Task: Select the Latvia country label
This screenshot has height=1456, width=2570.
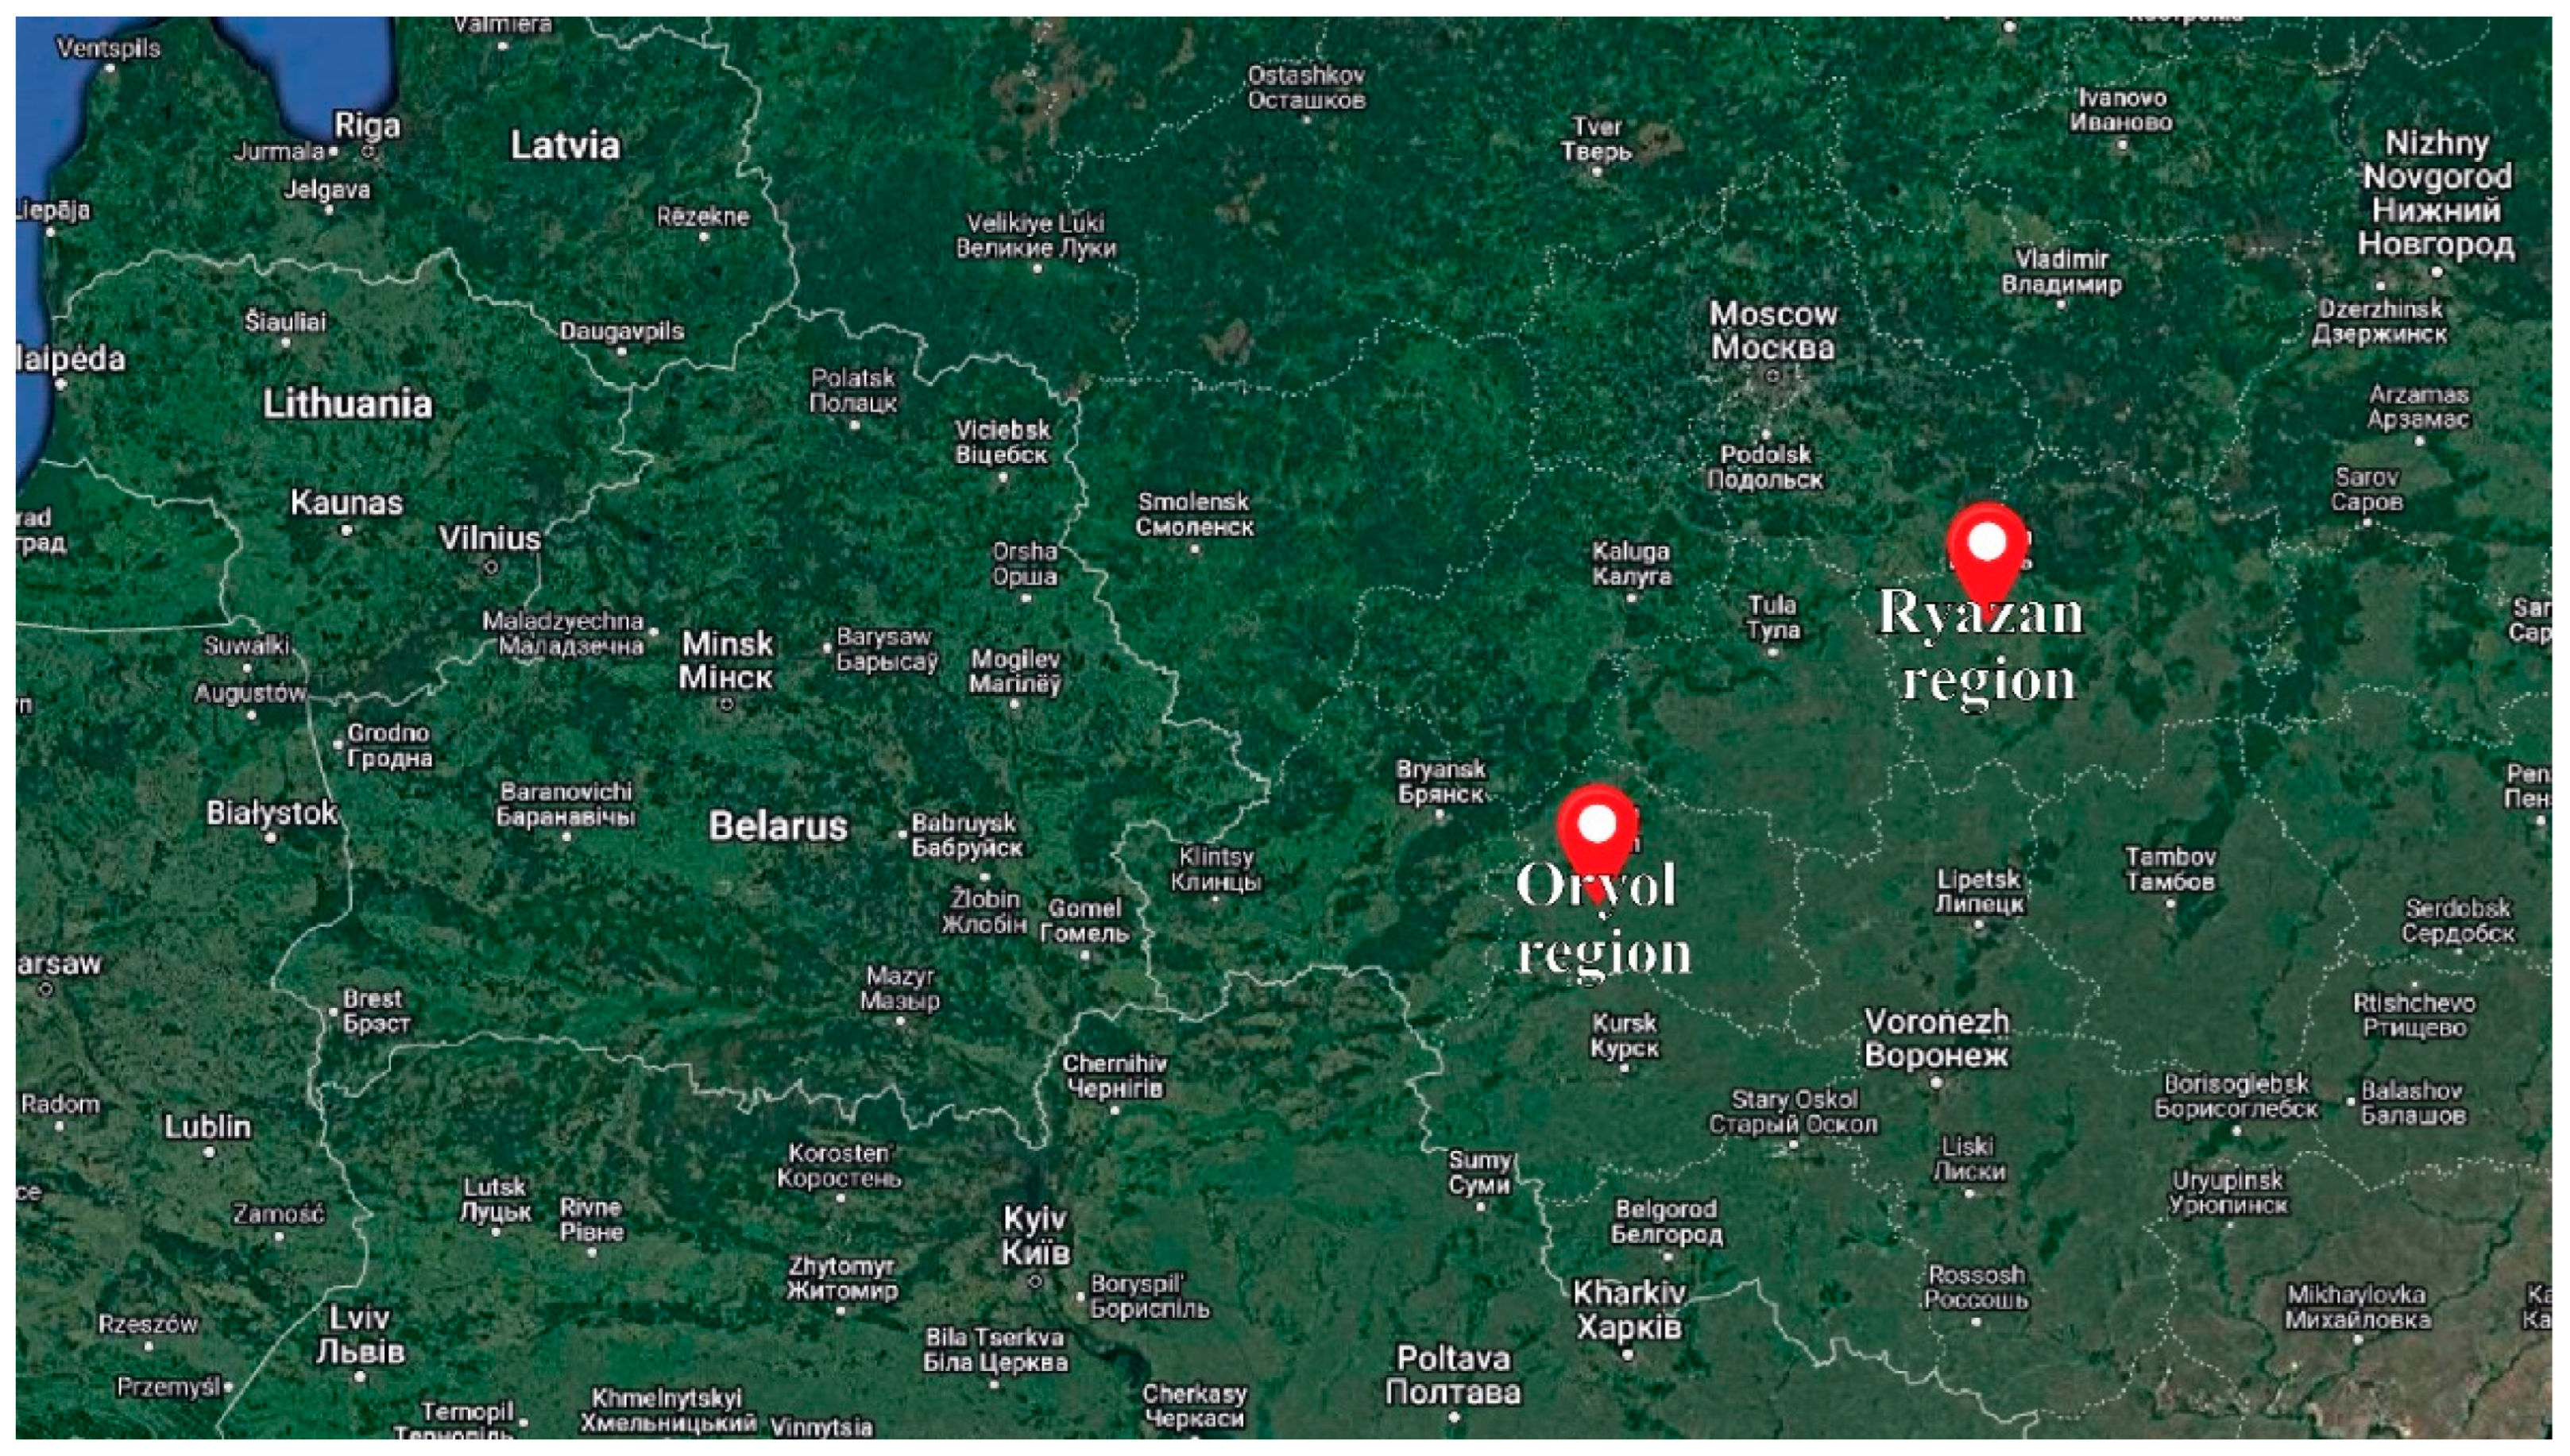Action: coord(565,146)
